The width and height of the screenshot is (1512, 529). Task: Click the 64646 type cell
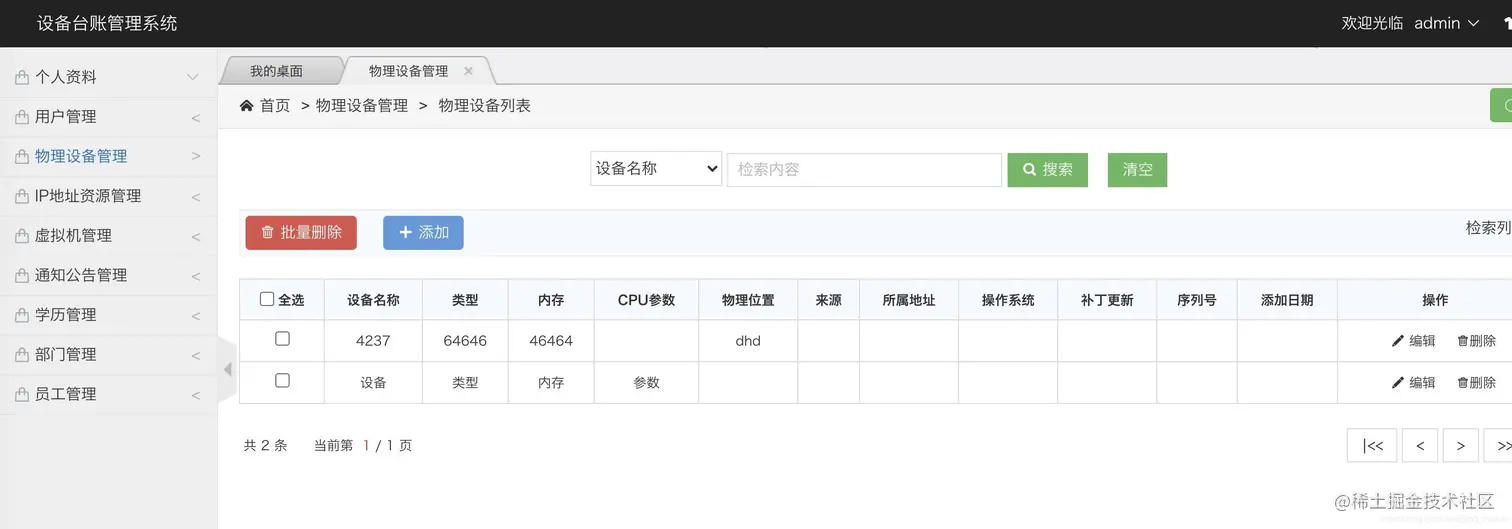465,341
